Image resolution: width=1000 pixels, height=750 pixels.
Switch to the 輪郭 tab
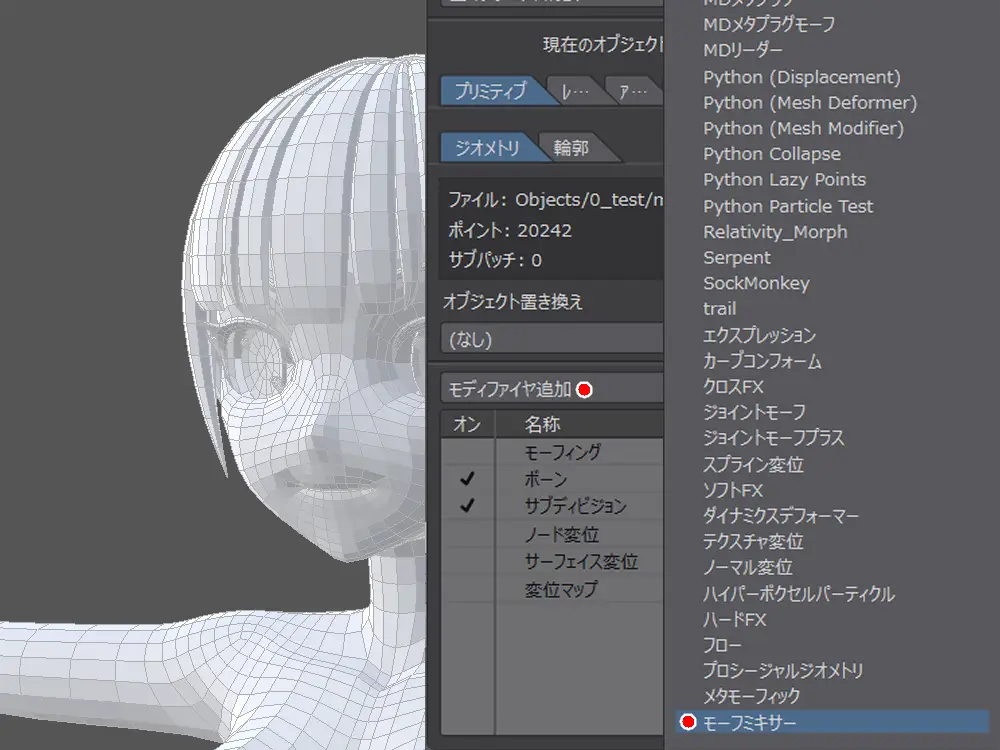point(572,148)
